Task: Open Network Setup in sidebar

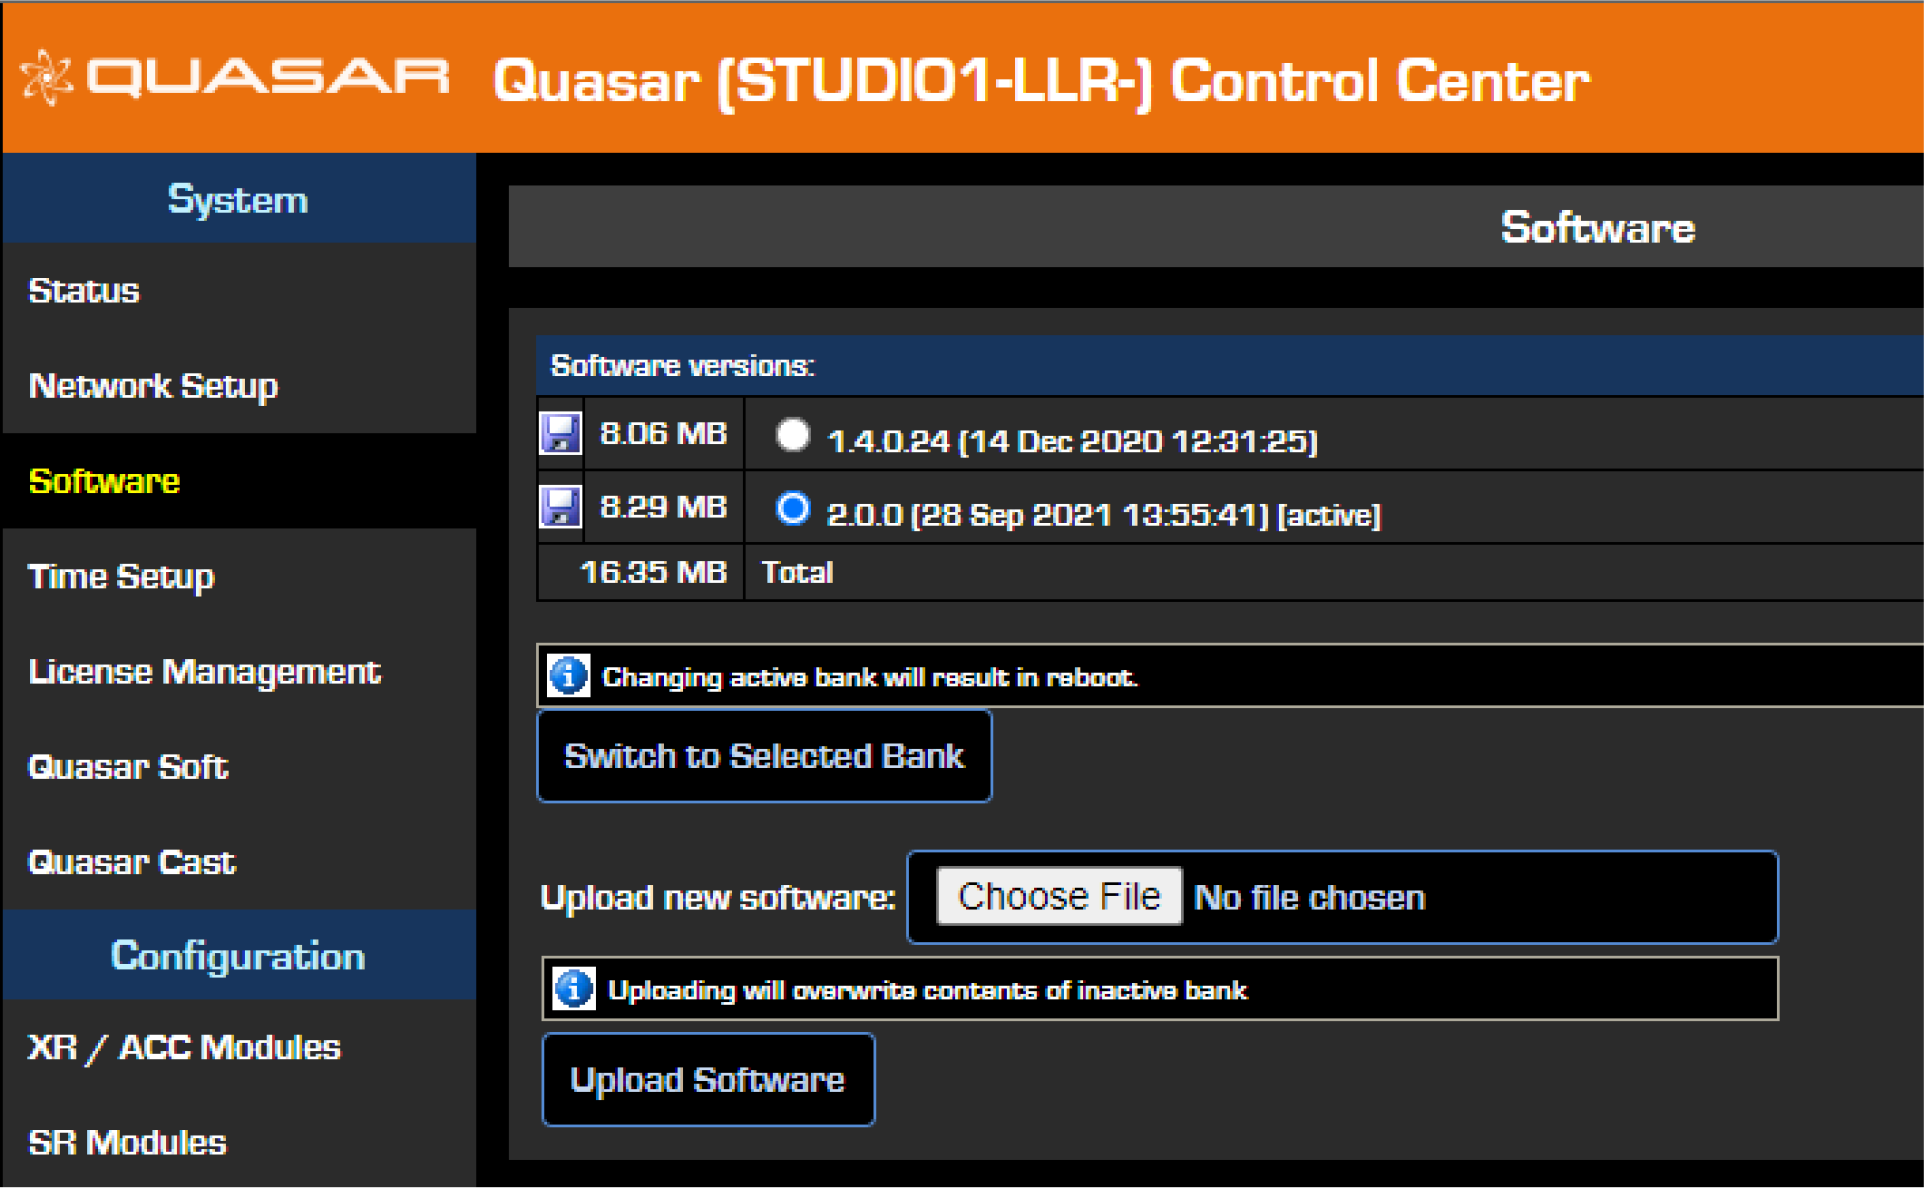Action: pyautogui.click(x=239, y=385)
